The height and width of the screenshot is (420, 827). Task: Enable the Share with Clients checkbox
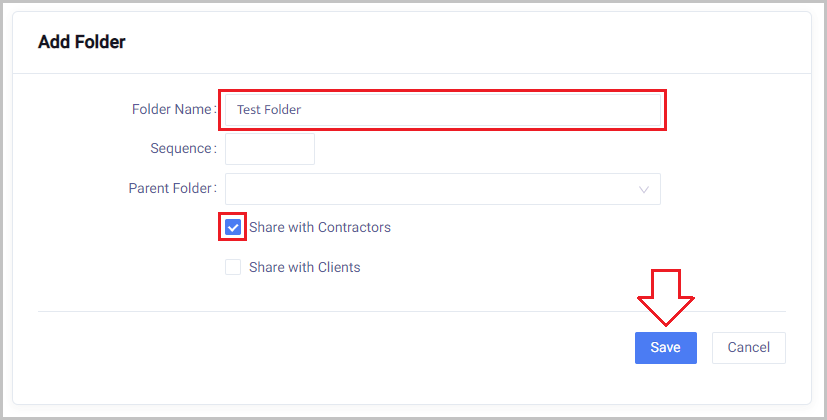click(233, 267)
